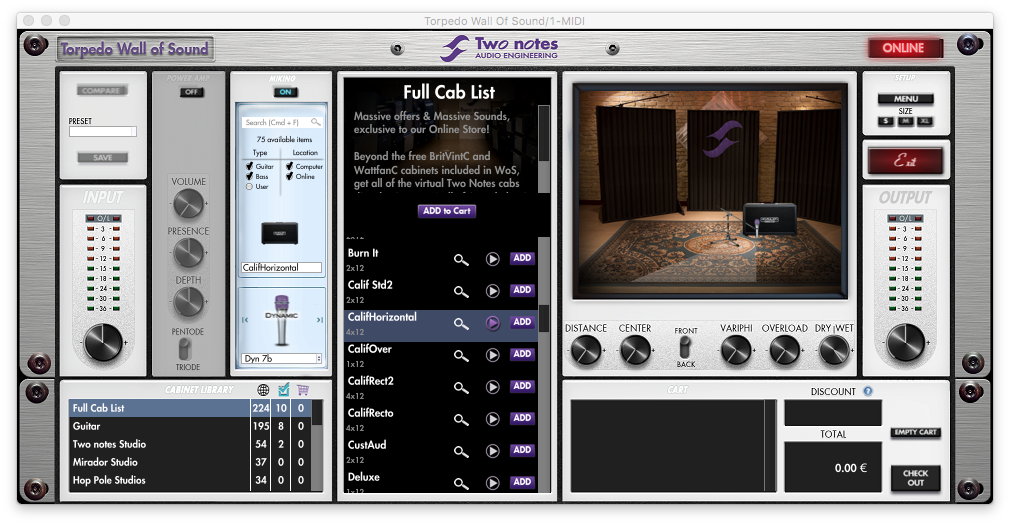Open CalifRect2 magnifier details
The height and width of the screenshot is (525, 1010).
pyautogui.click(x=461, y=388)
